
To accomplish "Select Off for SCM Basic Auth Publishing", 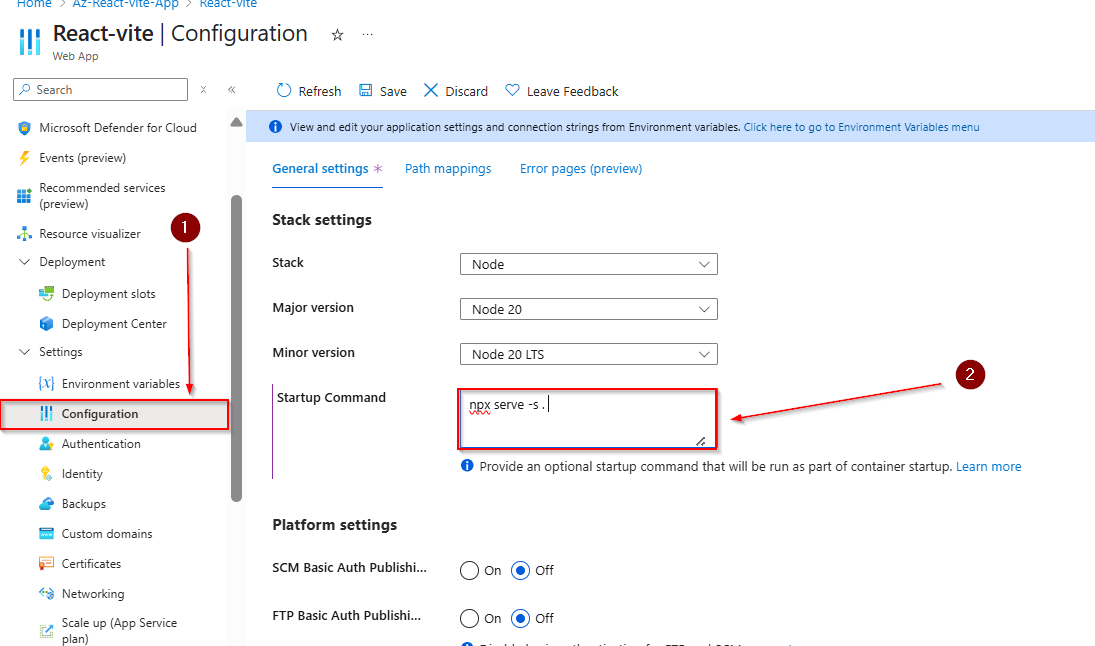I will [x=520, y=571].
